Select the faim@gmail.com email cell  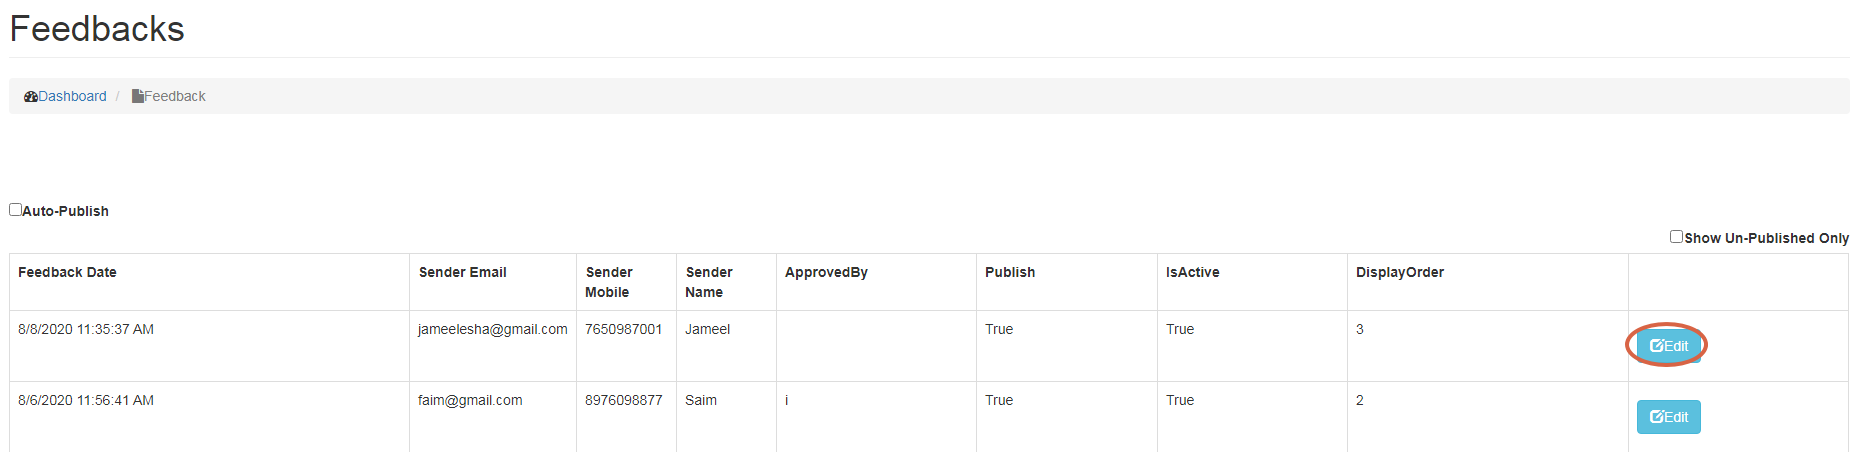pyautogui.click(x=470, y=401)
